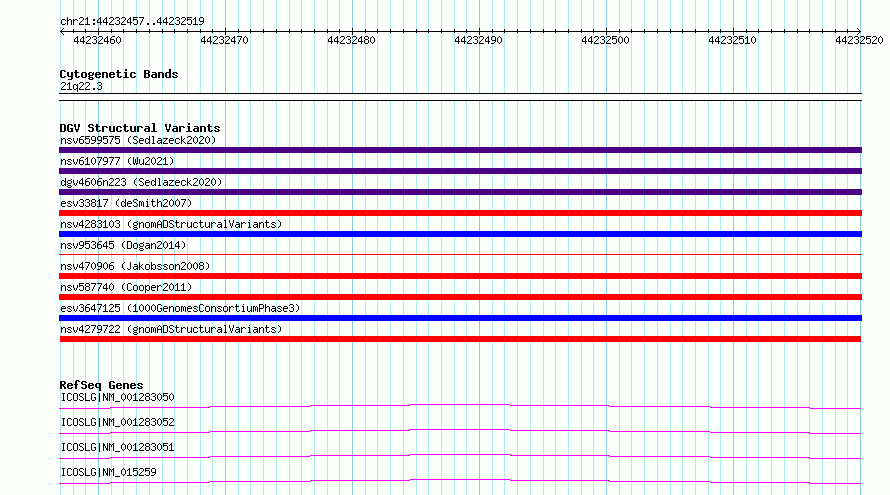Click ruler position label 44232460
Image resolution: width=890 pixels, height=495 pixels.
tap(97, 40)
